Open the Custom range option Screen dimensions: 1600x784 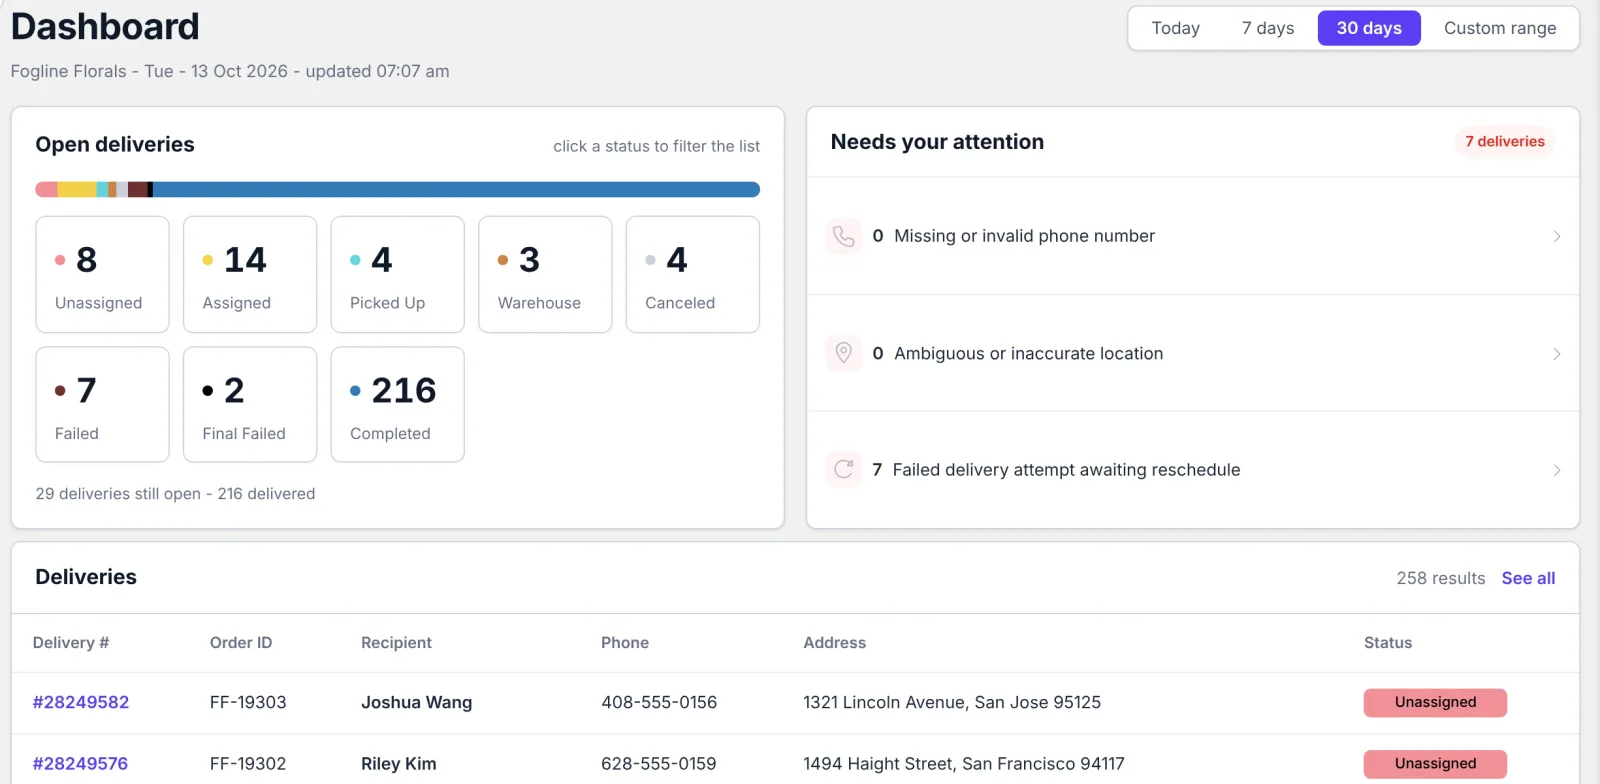(x=1500, y=28)
